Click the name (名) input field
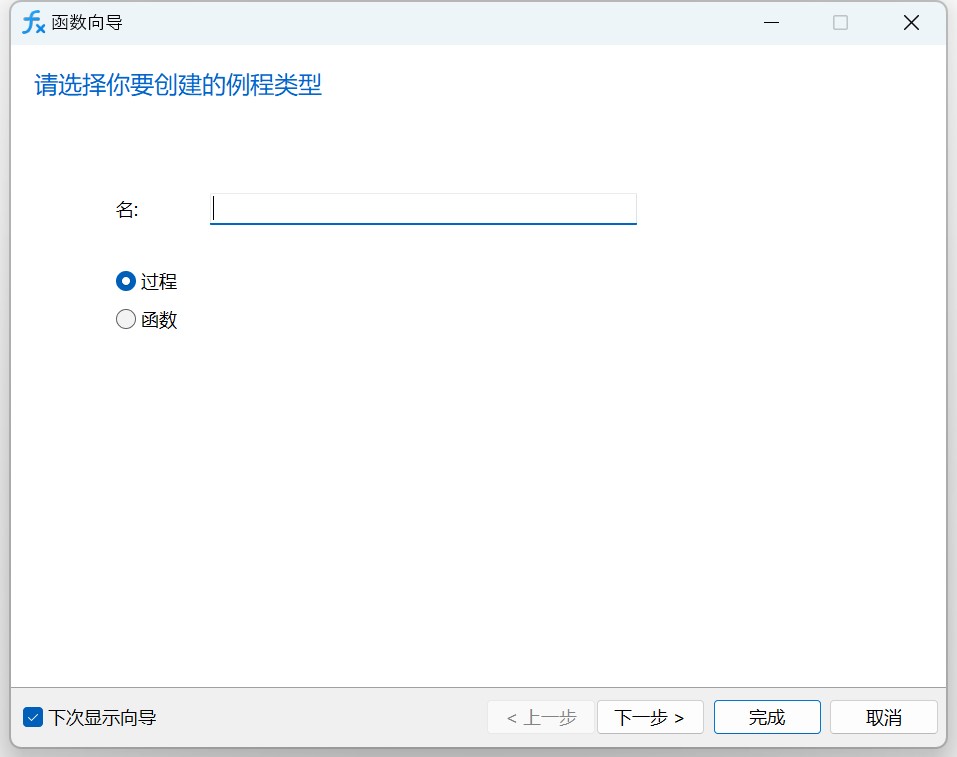This screenshot has height=757, width=957. pos(423,209)
